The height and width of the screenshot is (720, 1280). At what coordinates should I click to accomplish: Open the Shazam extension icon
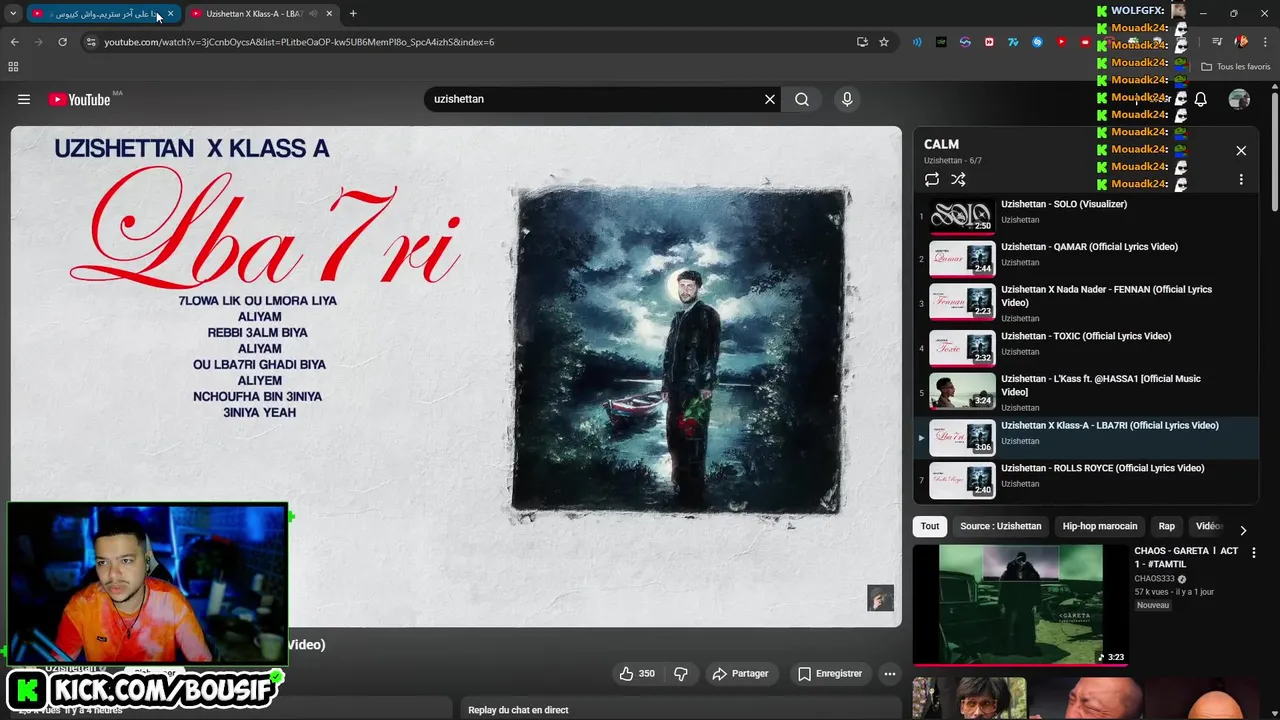tap(1037, 42)
